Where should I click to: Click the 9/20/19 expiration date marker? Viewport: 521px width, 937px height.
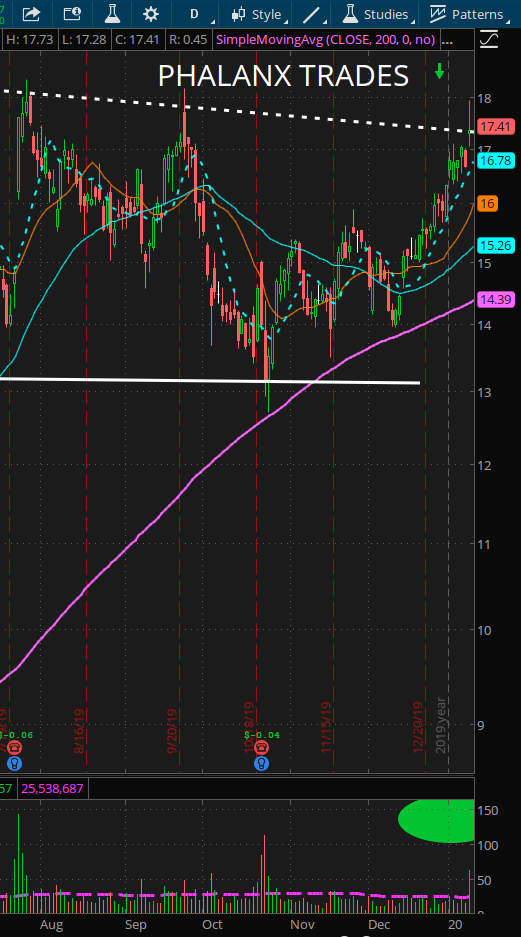pos(172,732)
